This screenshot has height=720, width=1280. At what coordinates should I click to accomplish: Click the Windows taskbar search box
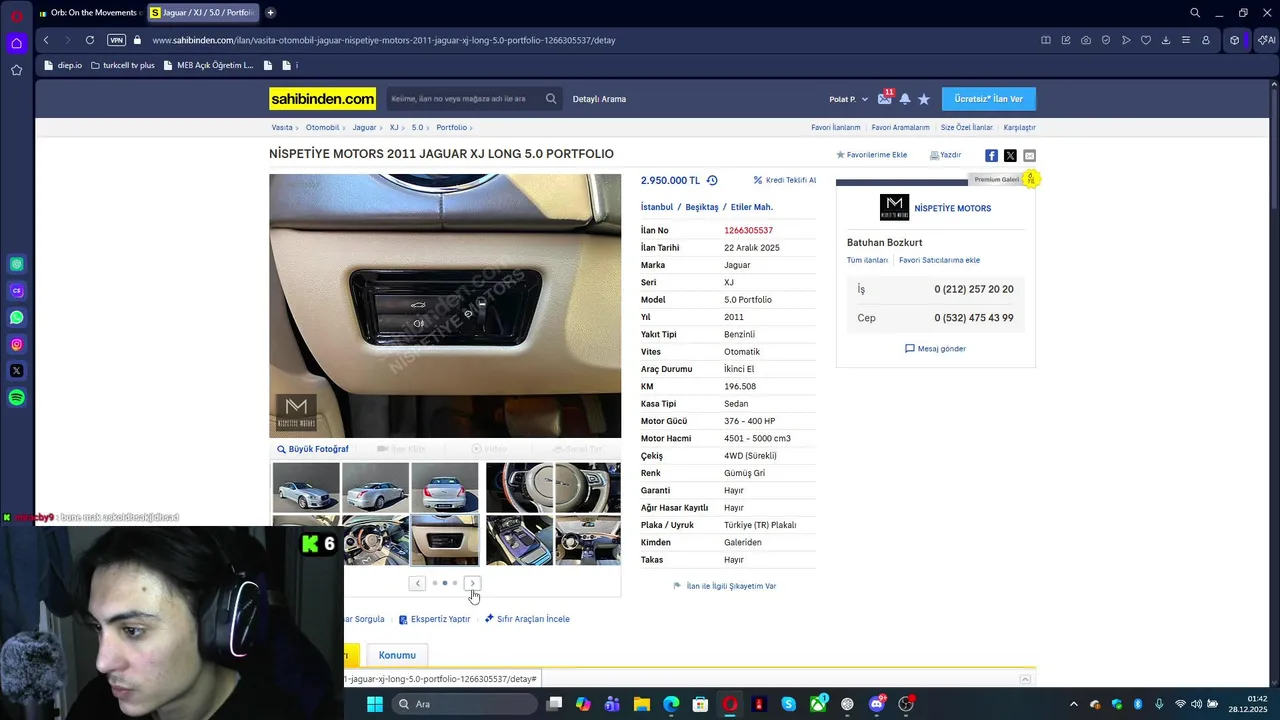click(463, 704)
